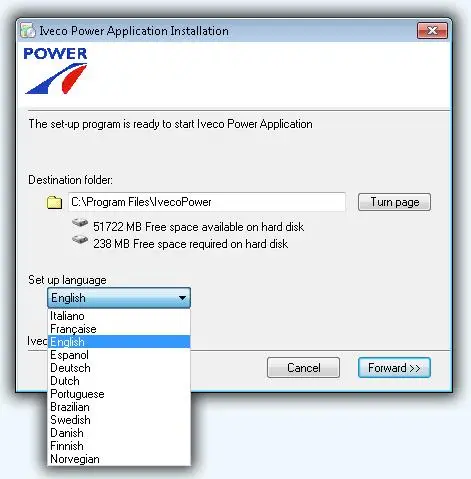Image resolution: width=471 pixels, height=479 pixels.
Task: Pick Deutsch as the setup language
Action: coord(119,368)
